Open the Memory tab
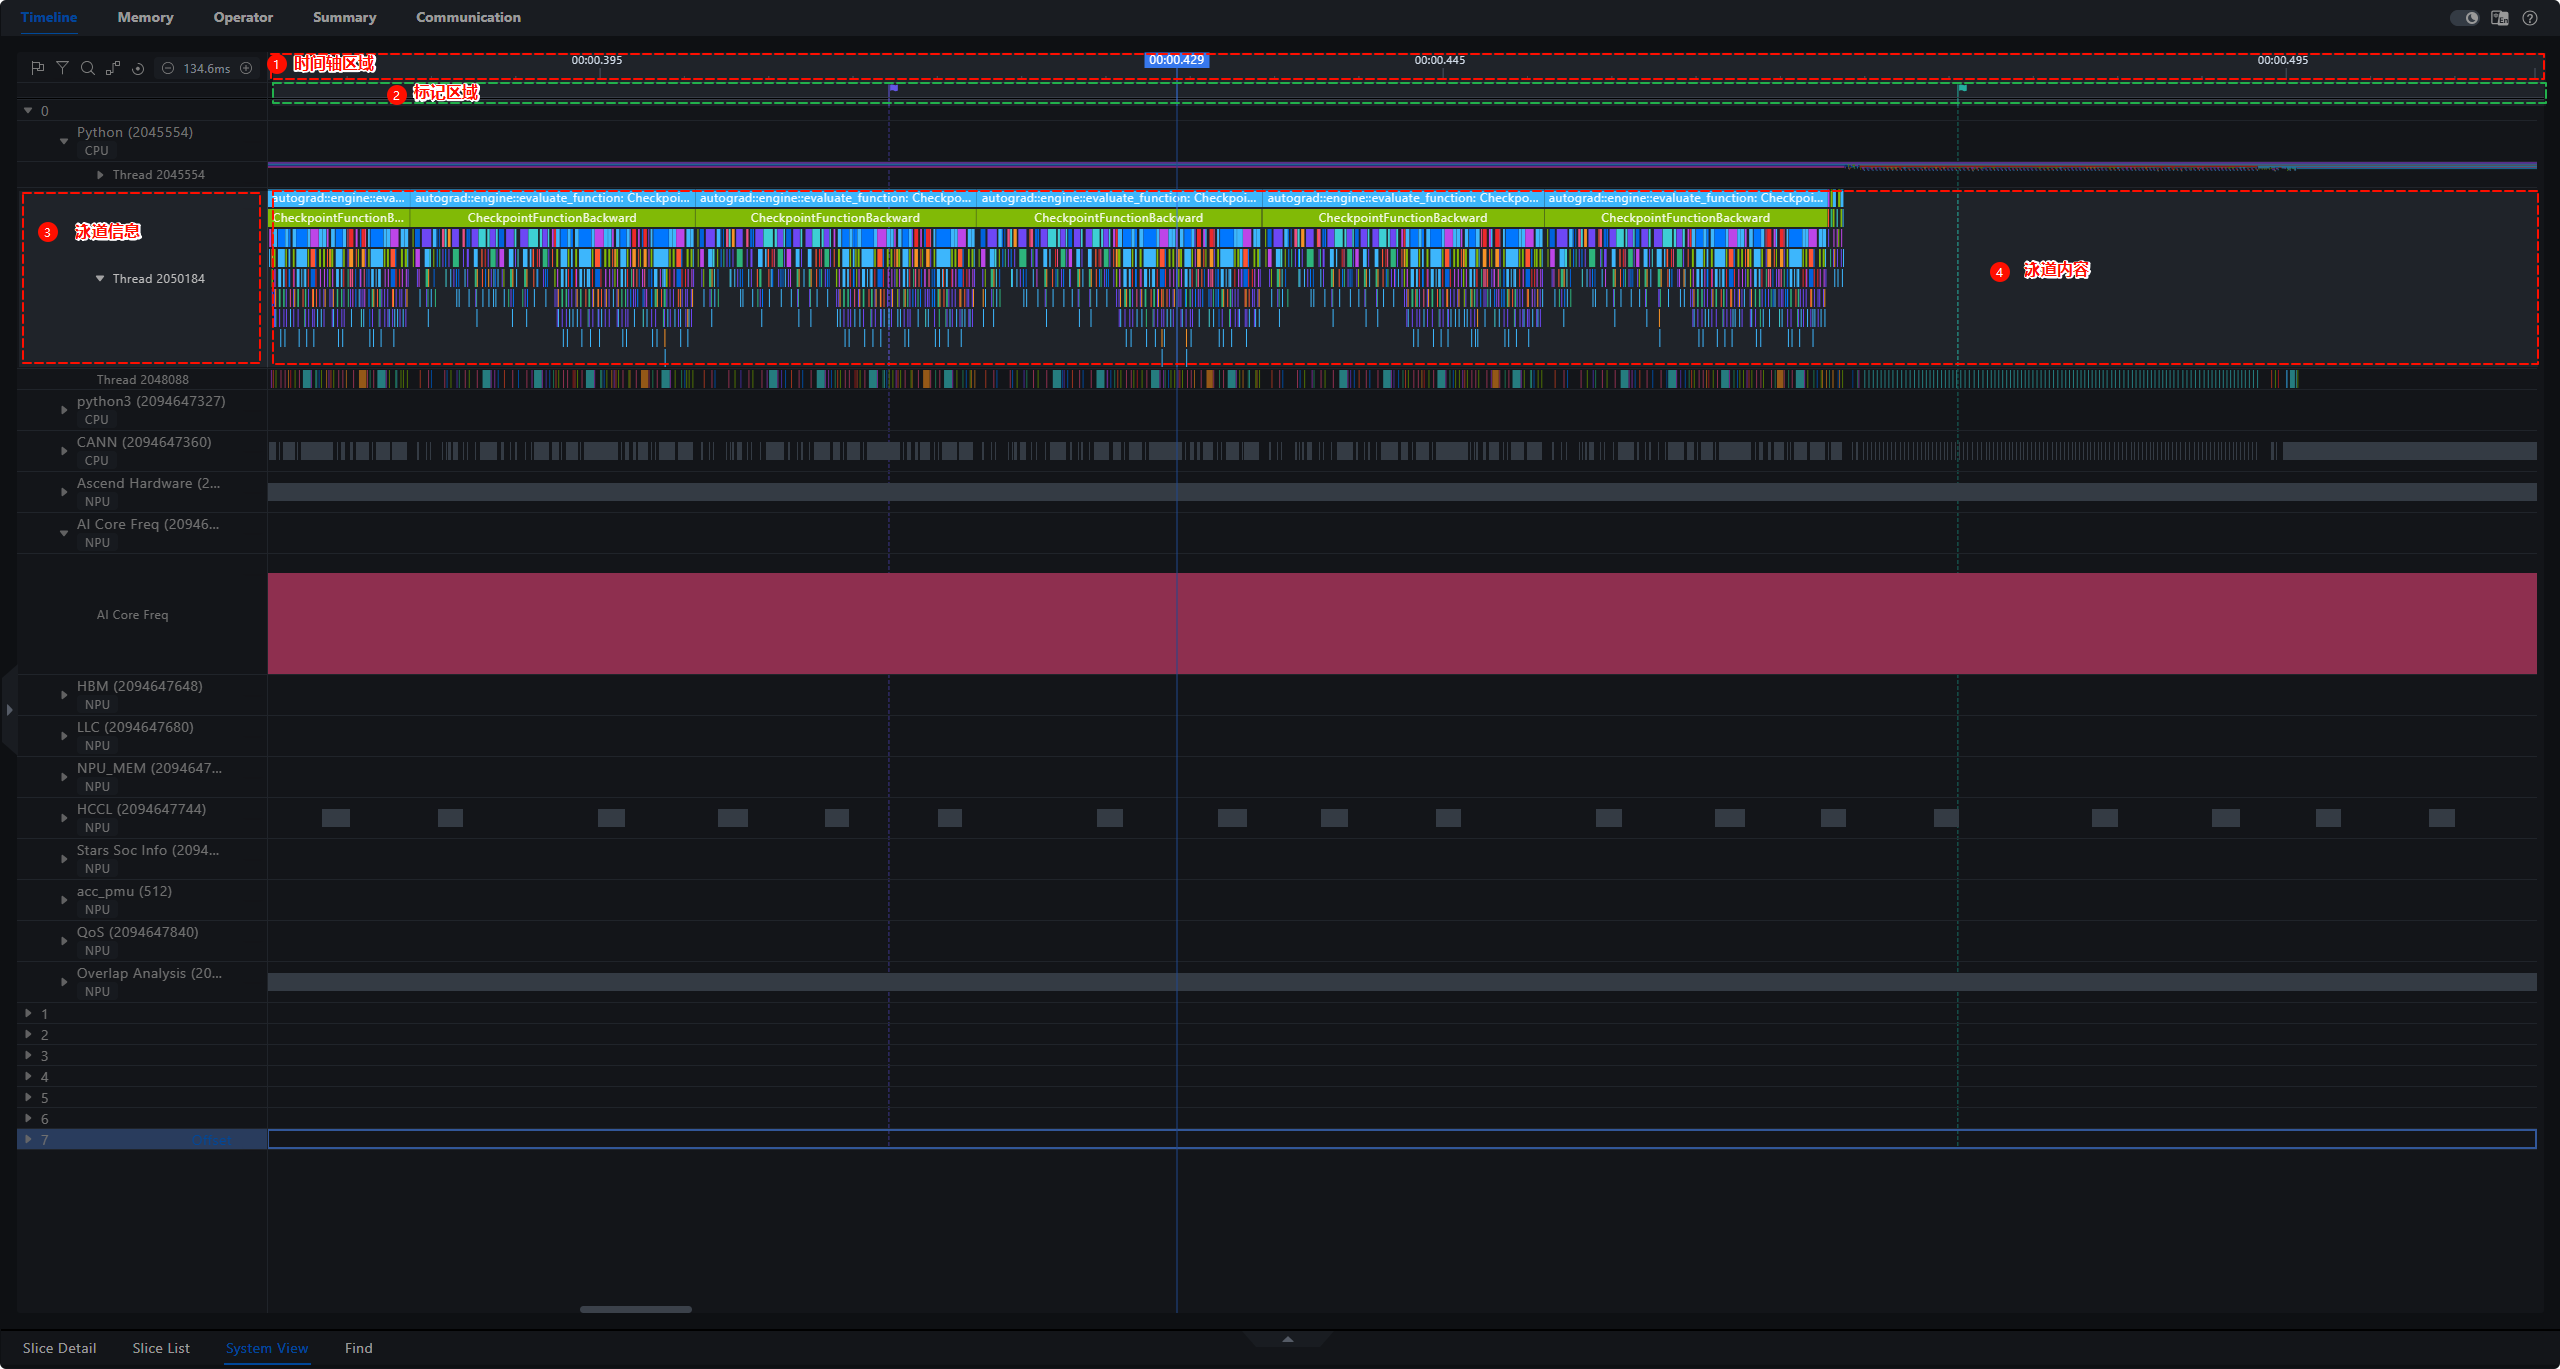2560x1369 pixels. [x=145, y=17]
